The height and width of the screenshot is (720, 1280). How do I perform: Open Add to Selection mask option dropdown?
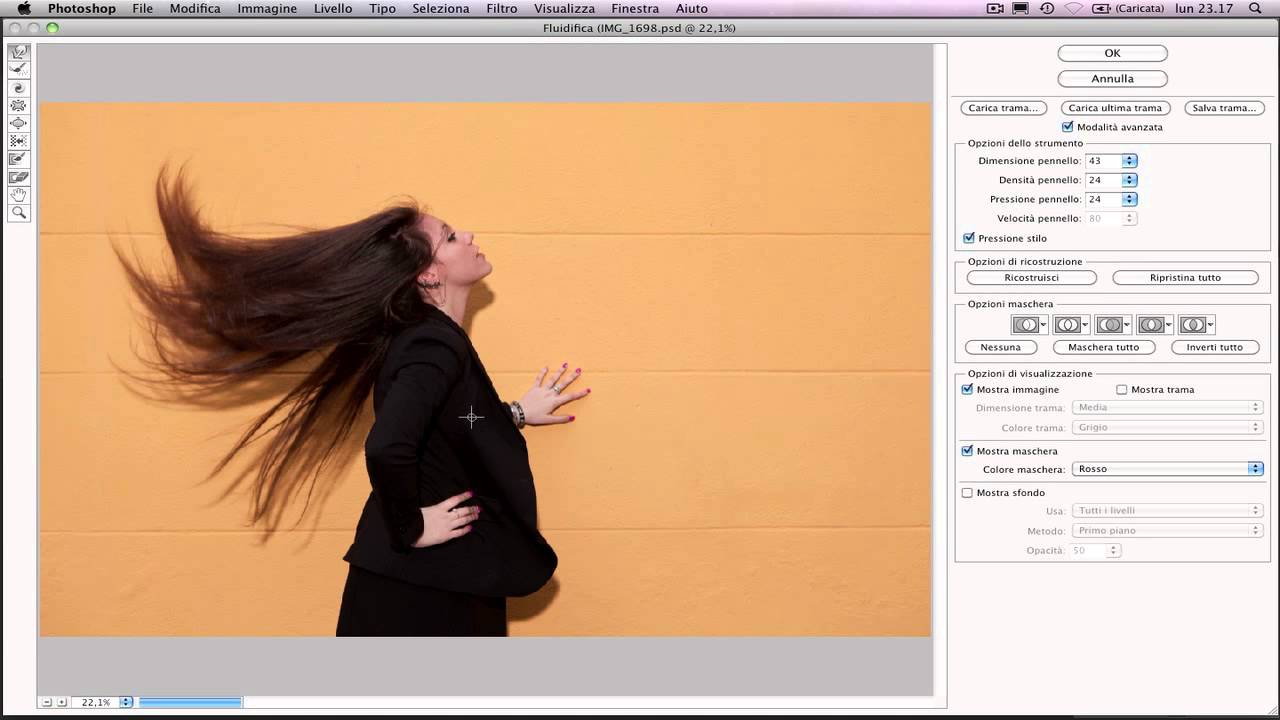(x=1071, y=325)
